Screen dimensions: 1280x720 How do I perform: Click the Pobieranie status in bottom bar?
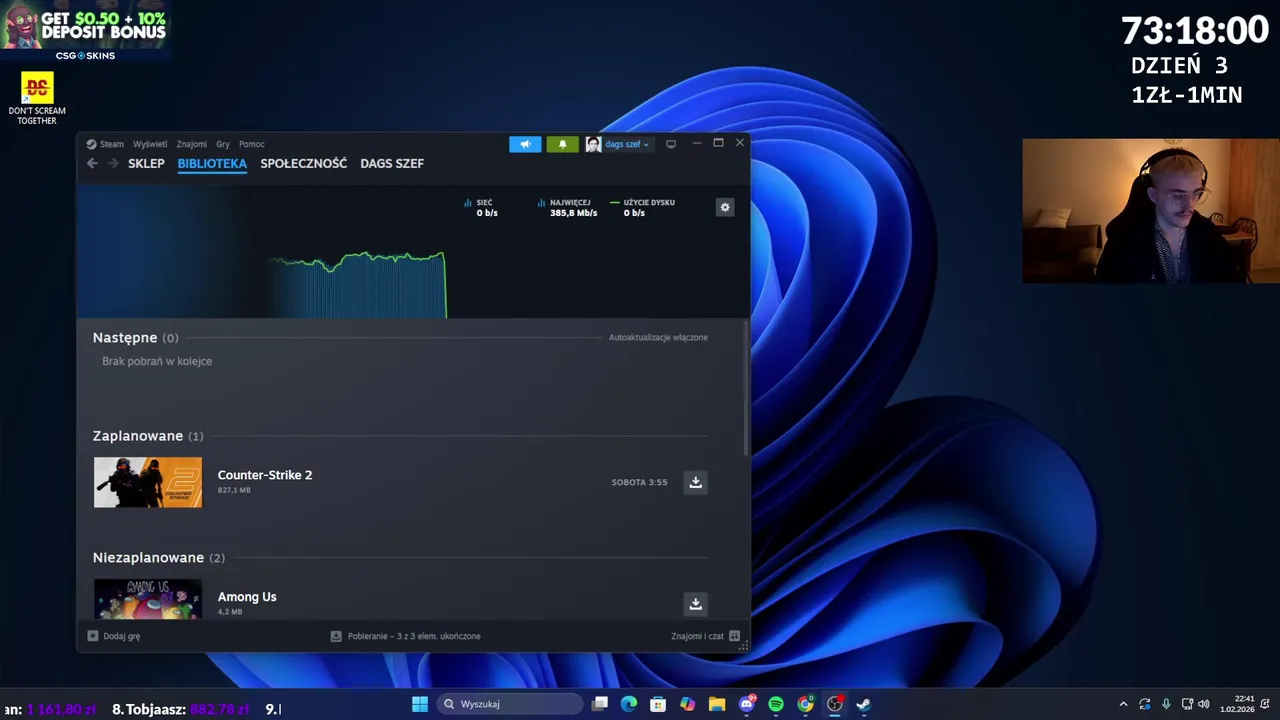pos(406,636)
